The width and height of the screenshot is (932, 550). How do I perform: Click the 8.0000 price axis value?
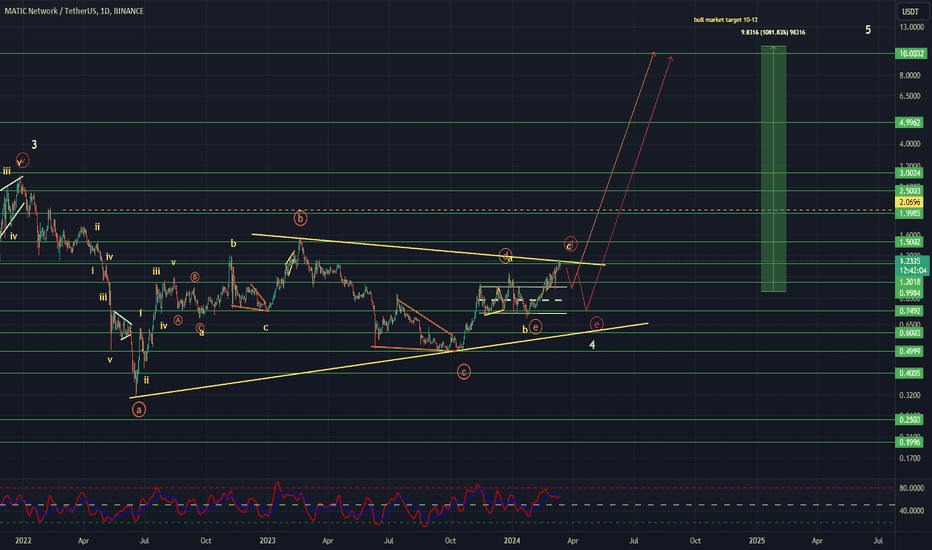911,76
